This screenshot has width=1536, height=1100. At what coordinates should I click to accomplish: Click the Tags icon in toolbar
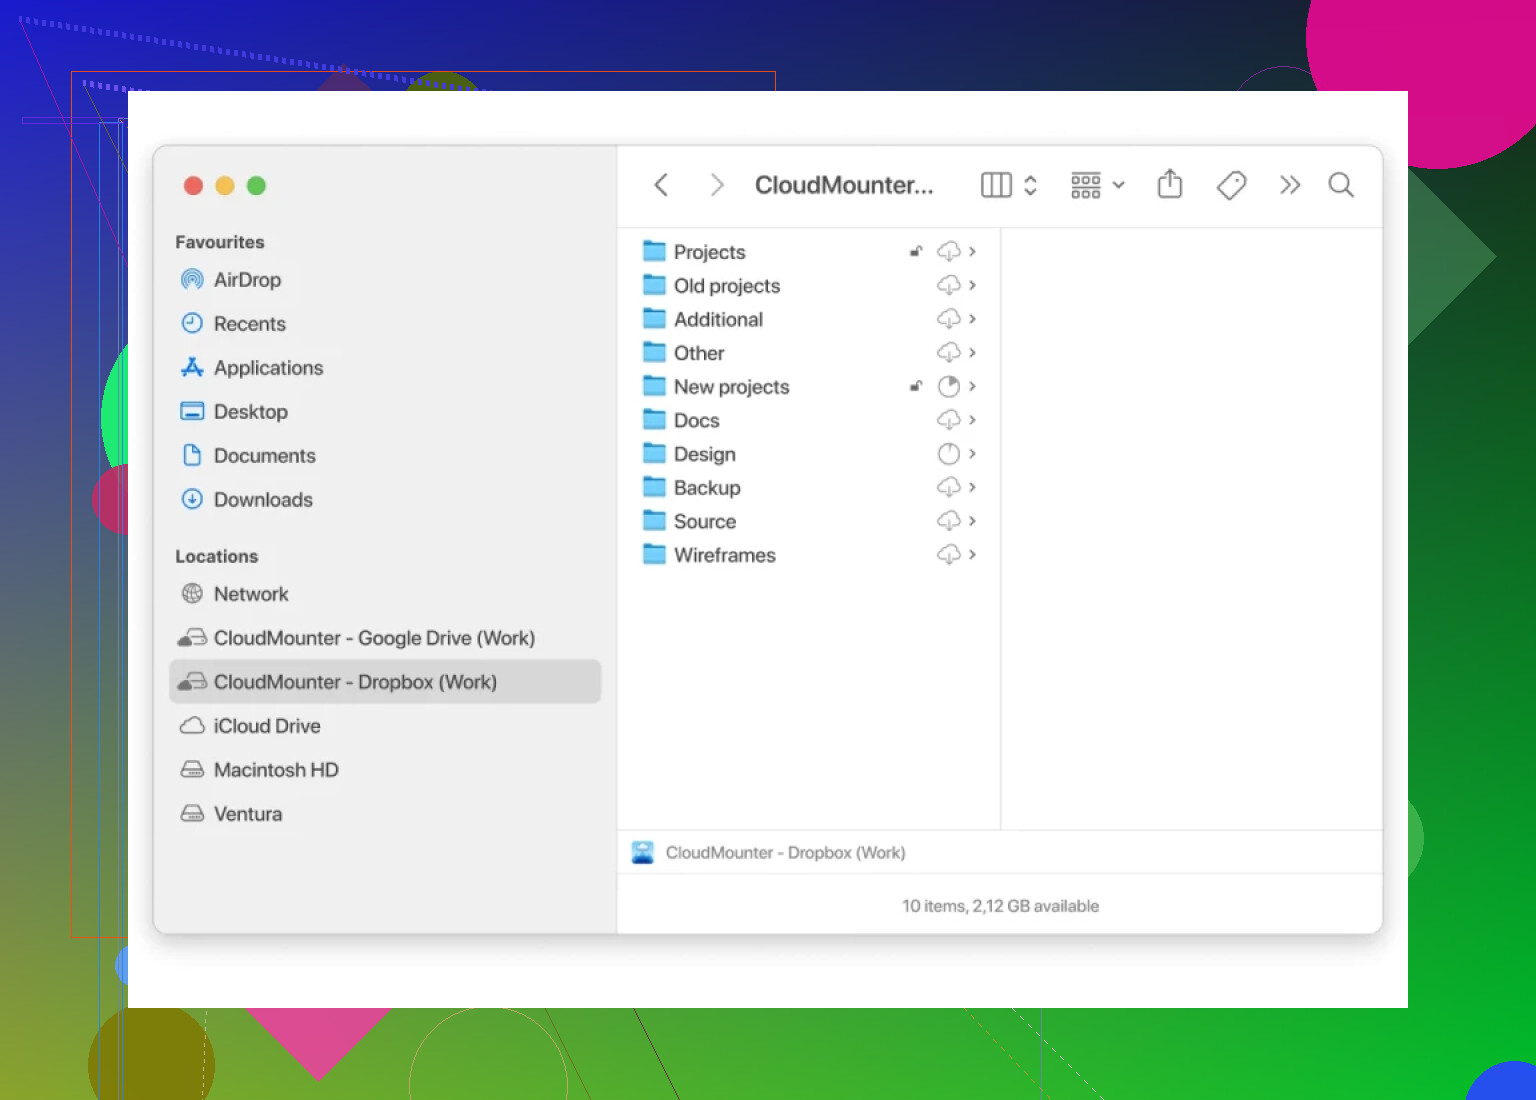click(1231, 185)
